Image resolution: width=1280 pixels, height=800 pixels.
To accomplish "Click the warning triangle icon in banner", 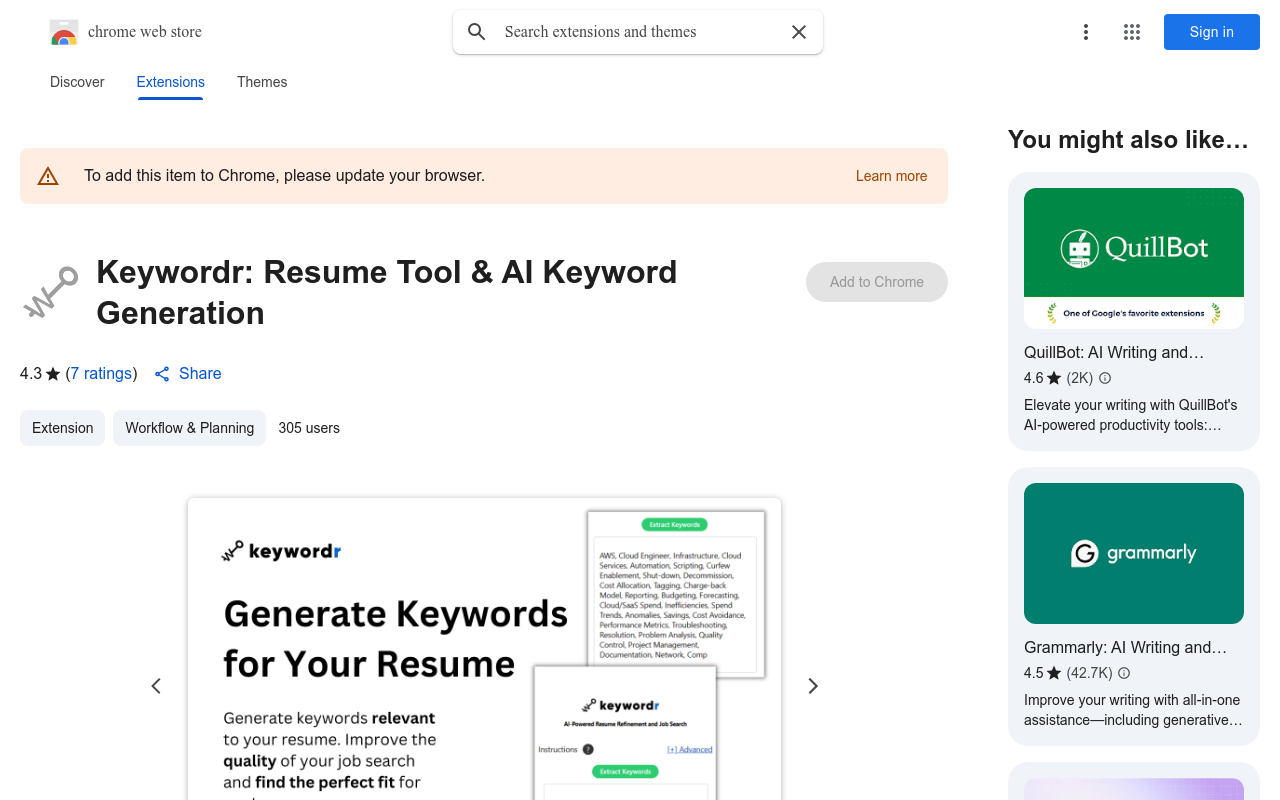I will (x=48, y=176).
